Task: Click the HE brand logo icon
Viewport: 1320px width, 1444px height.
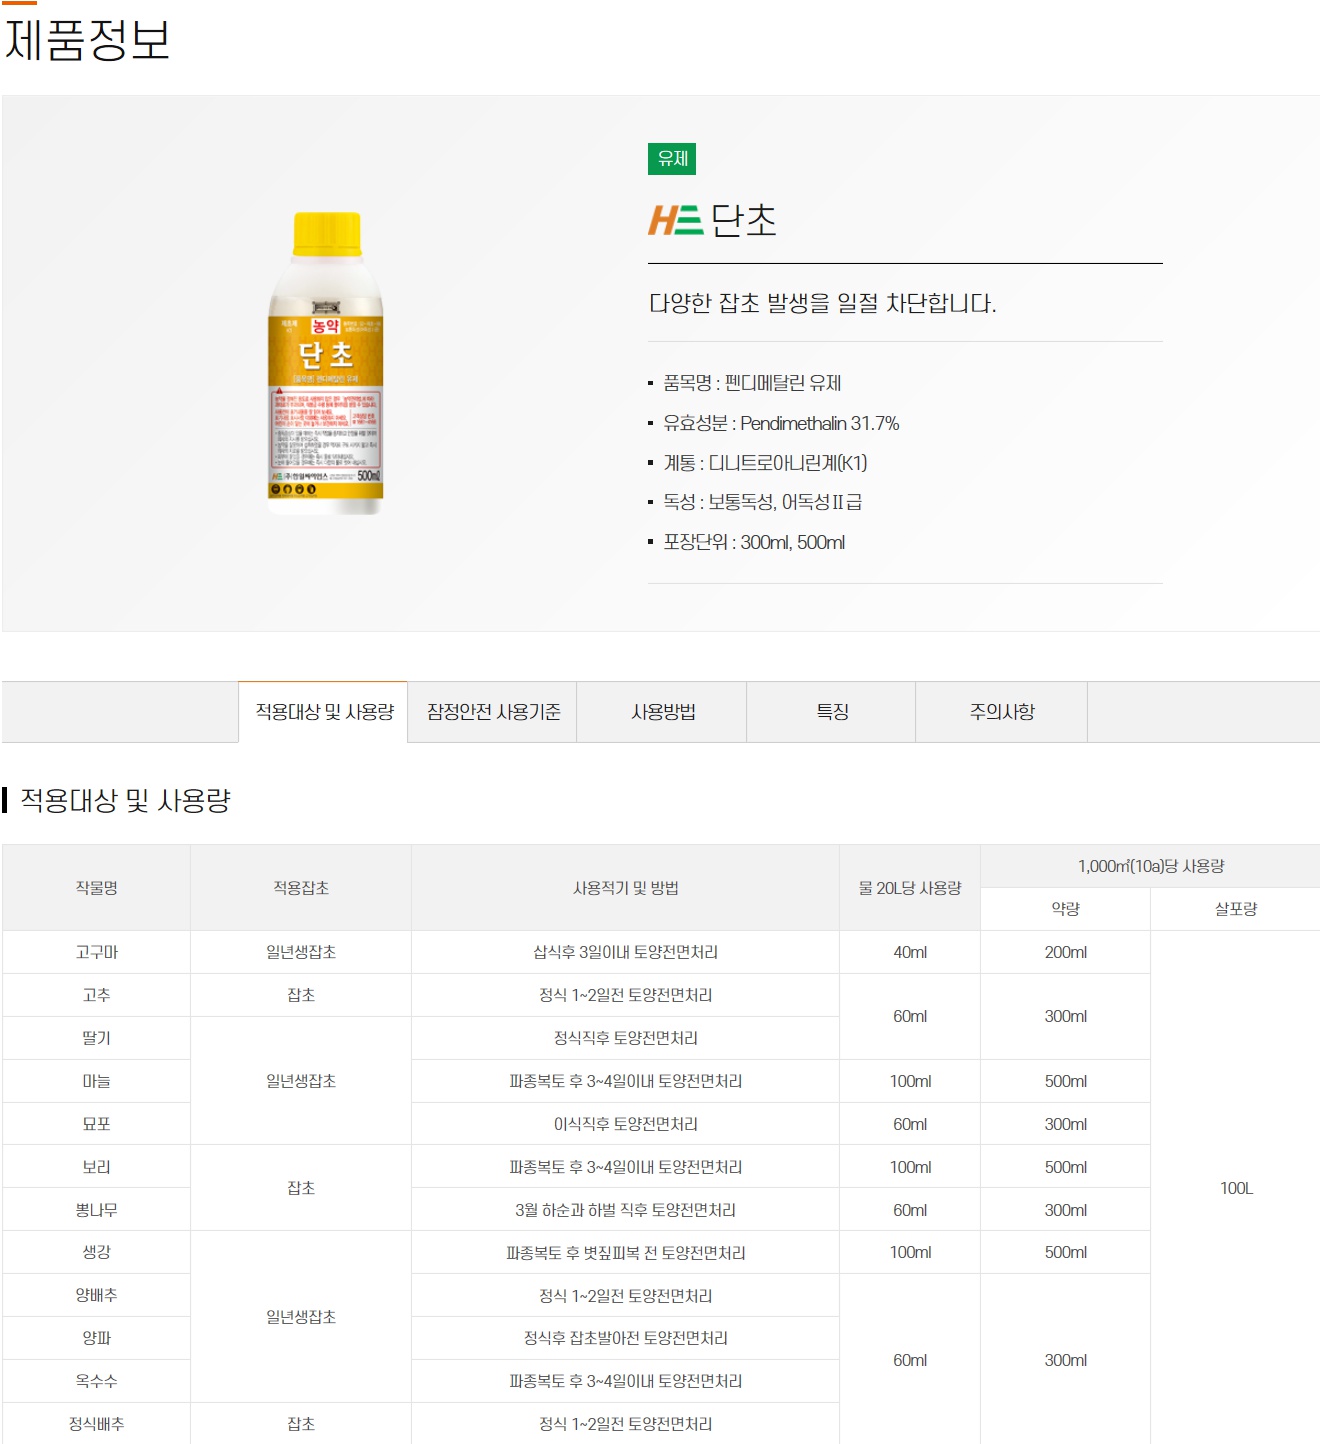Action: pos(675,220)
